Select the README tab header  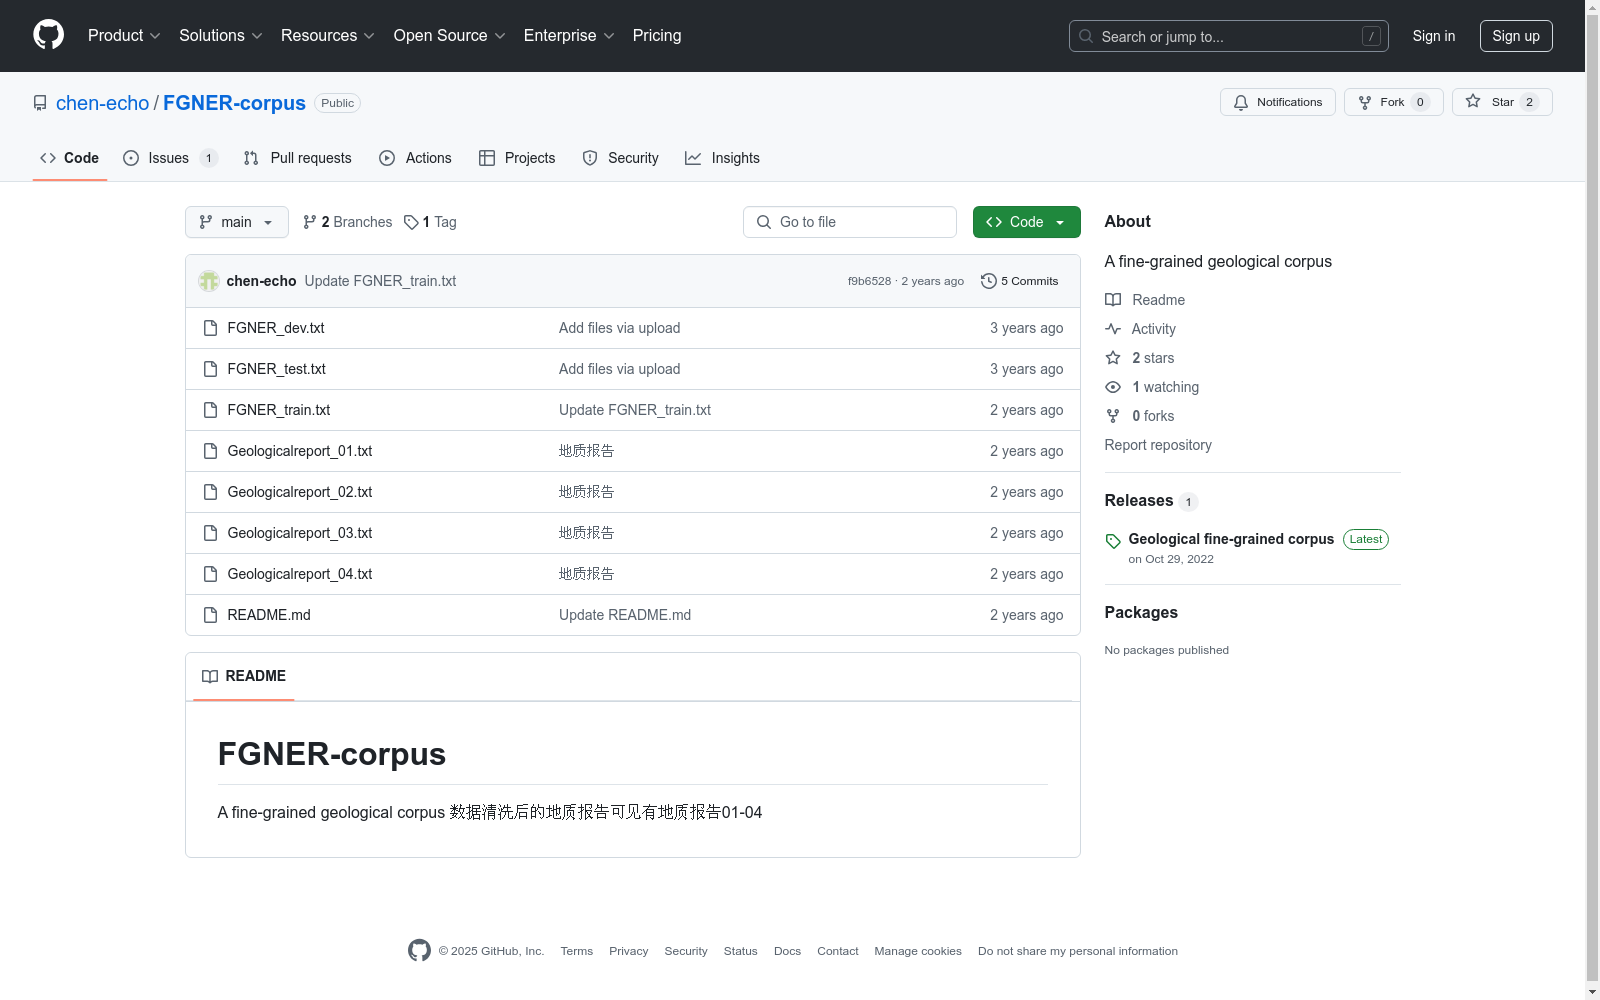[x=244, y=676]
